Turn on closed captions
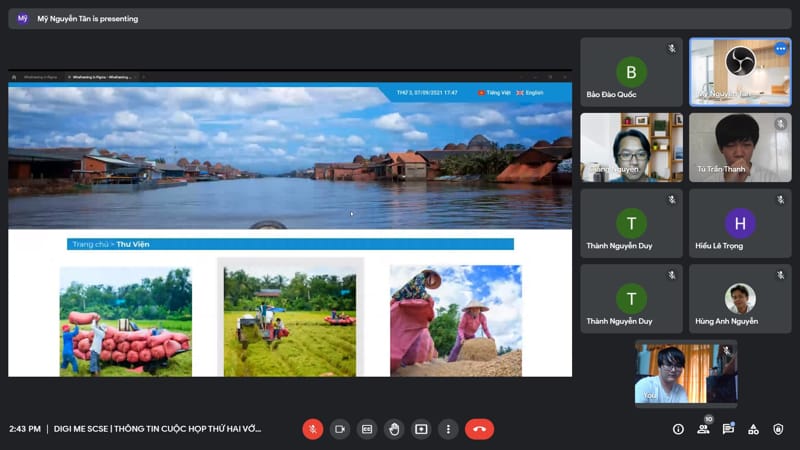Viewport: 800px width, 450px height. (x=367, y=429)
